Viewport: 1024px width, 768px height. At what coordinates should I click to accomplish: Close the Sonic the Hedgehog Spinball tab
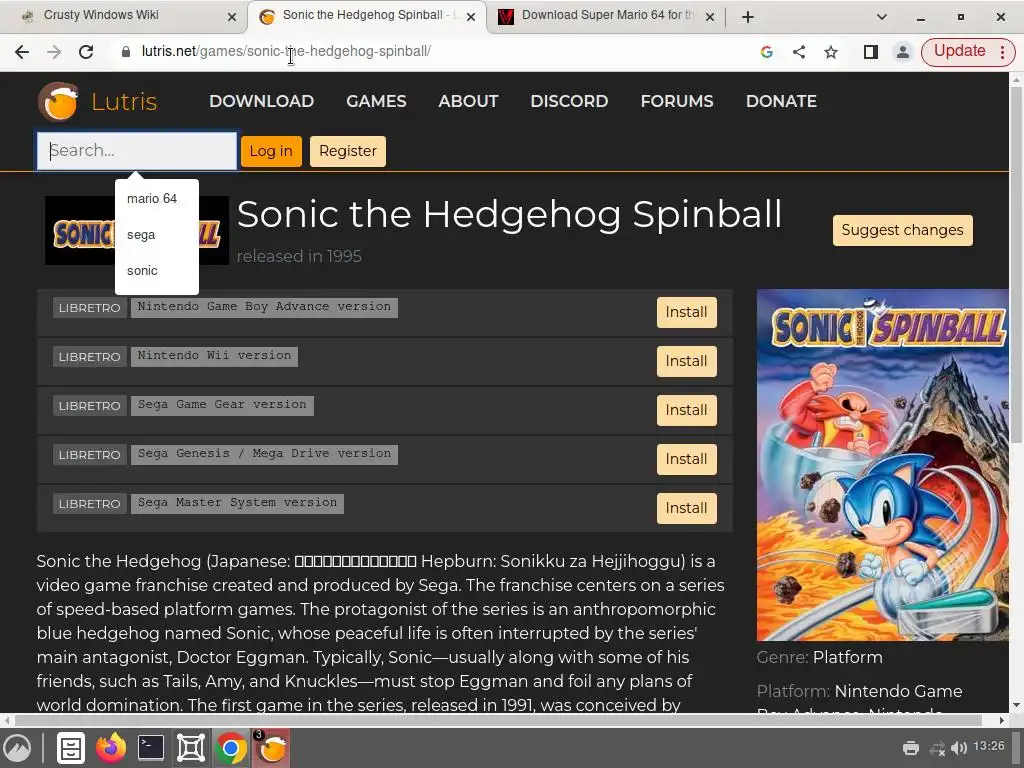coord(470,17)
